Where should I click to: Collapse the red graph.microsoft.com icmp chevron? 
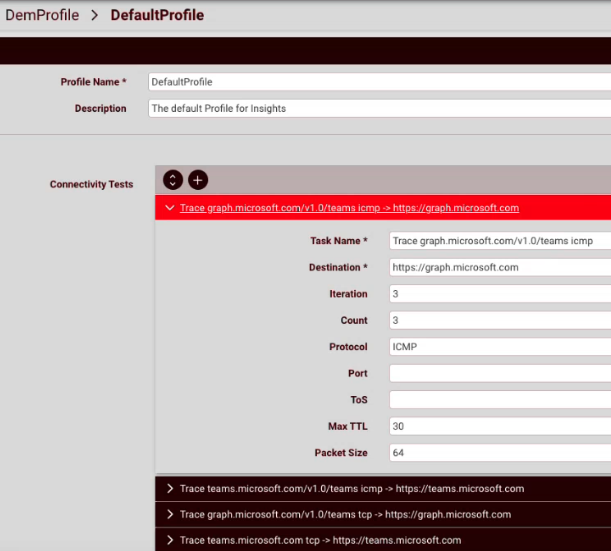168,208
